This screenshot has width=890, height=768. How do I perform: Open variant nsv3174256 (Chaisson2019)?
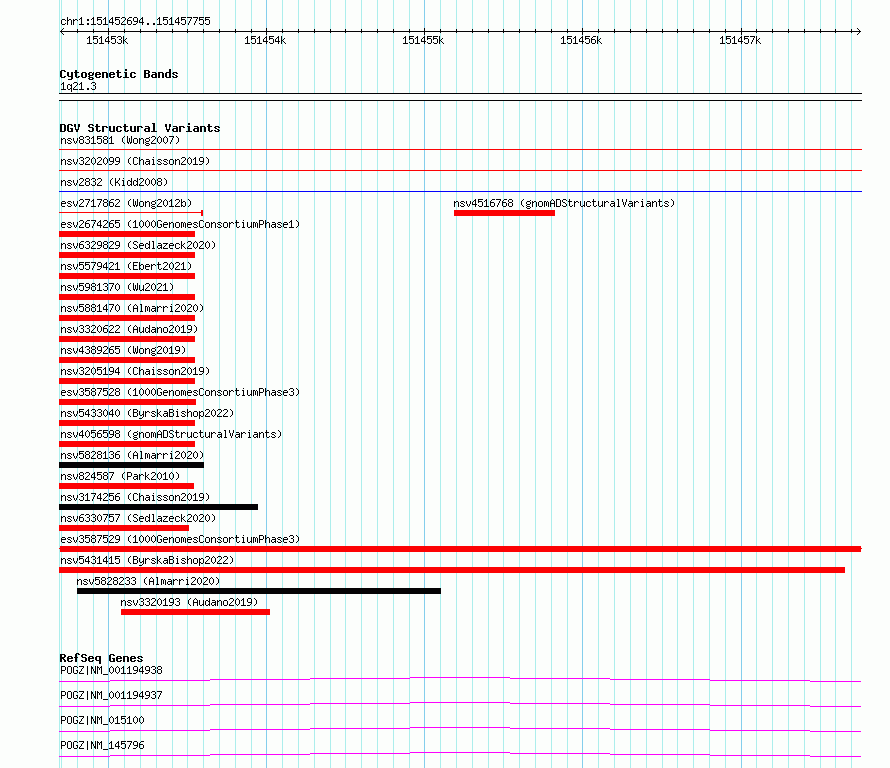[x=135, y=497]
